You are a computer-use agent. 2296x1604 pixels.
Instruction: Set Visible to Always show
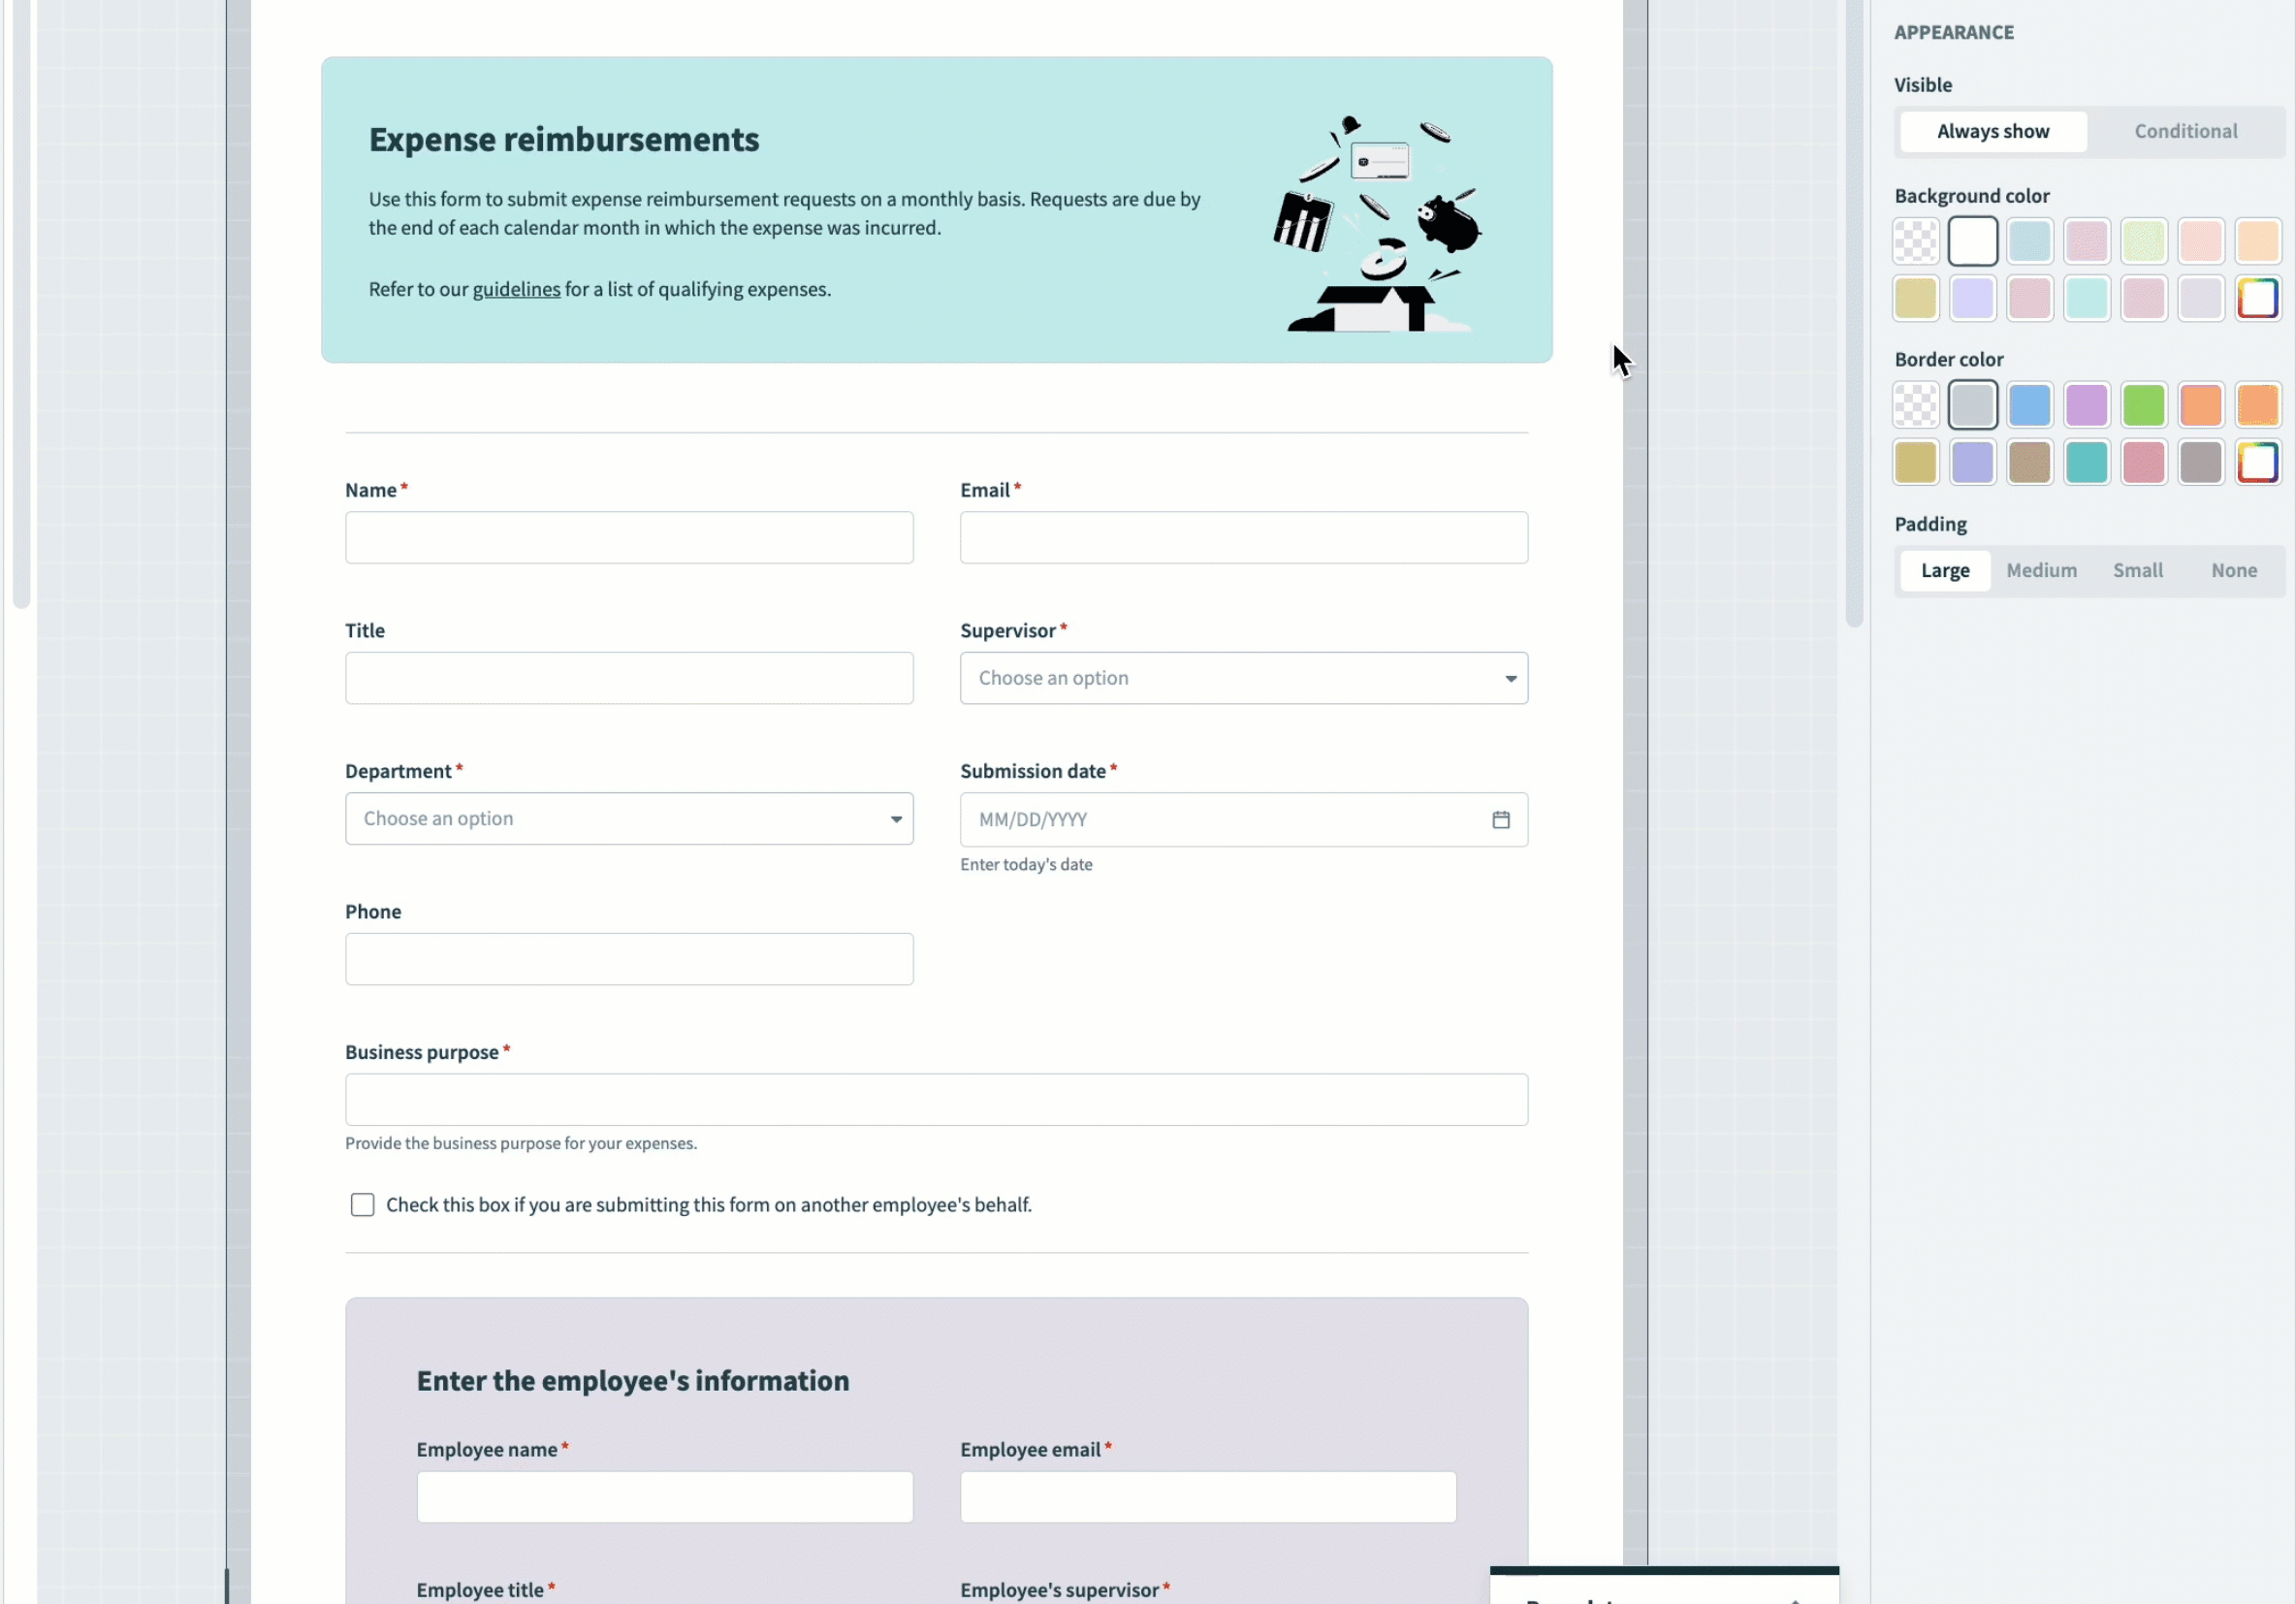click(1992, 131)
